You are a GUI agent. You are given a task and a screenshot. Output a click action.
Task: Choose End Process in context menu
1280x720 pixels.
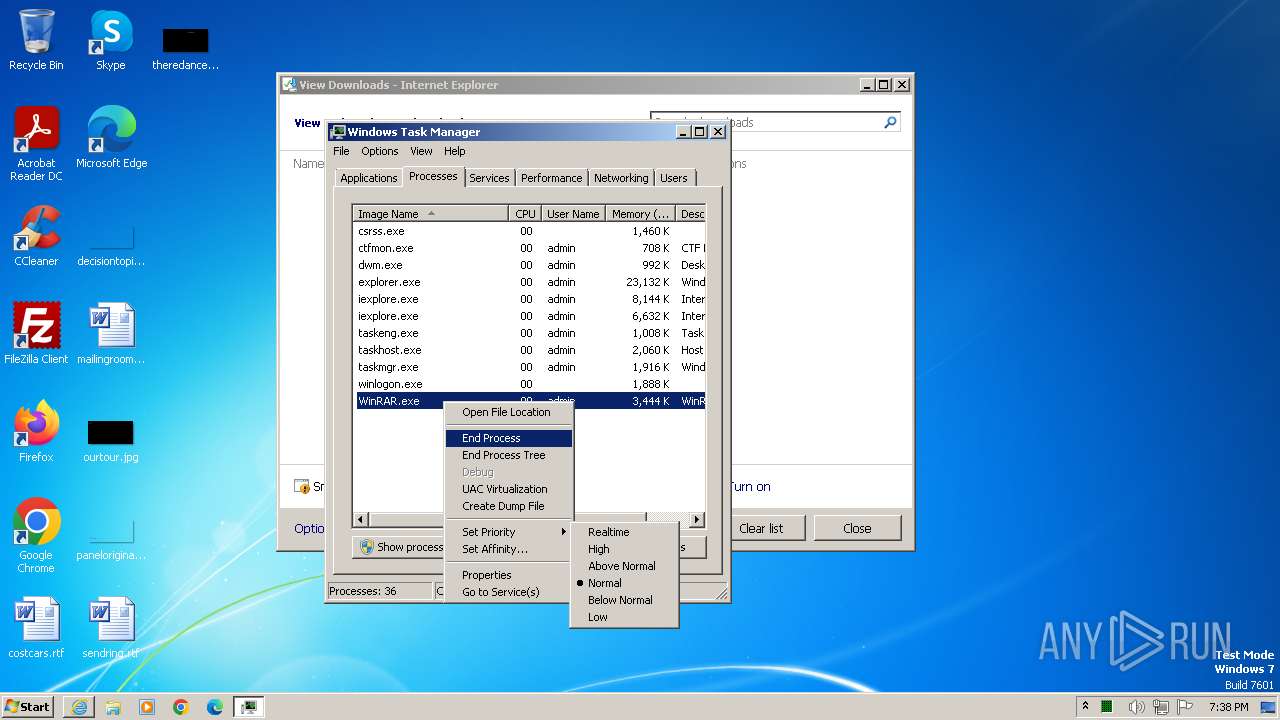[509, 438]
